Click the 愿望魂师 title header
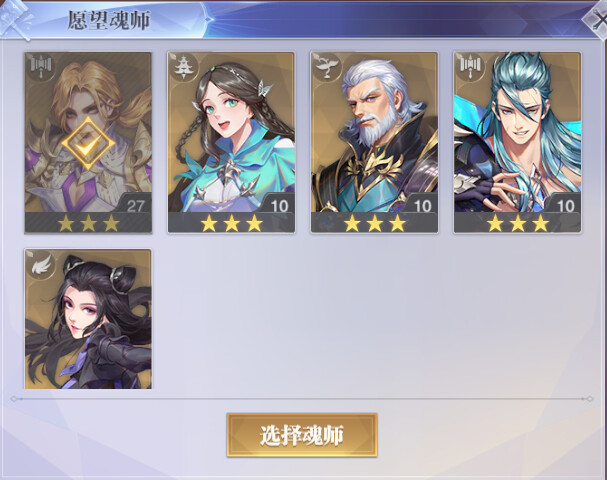The width and height of the screenshot is (607, 480). coord(109,19)
